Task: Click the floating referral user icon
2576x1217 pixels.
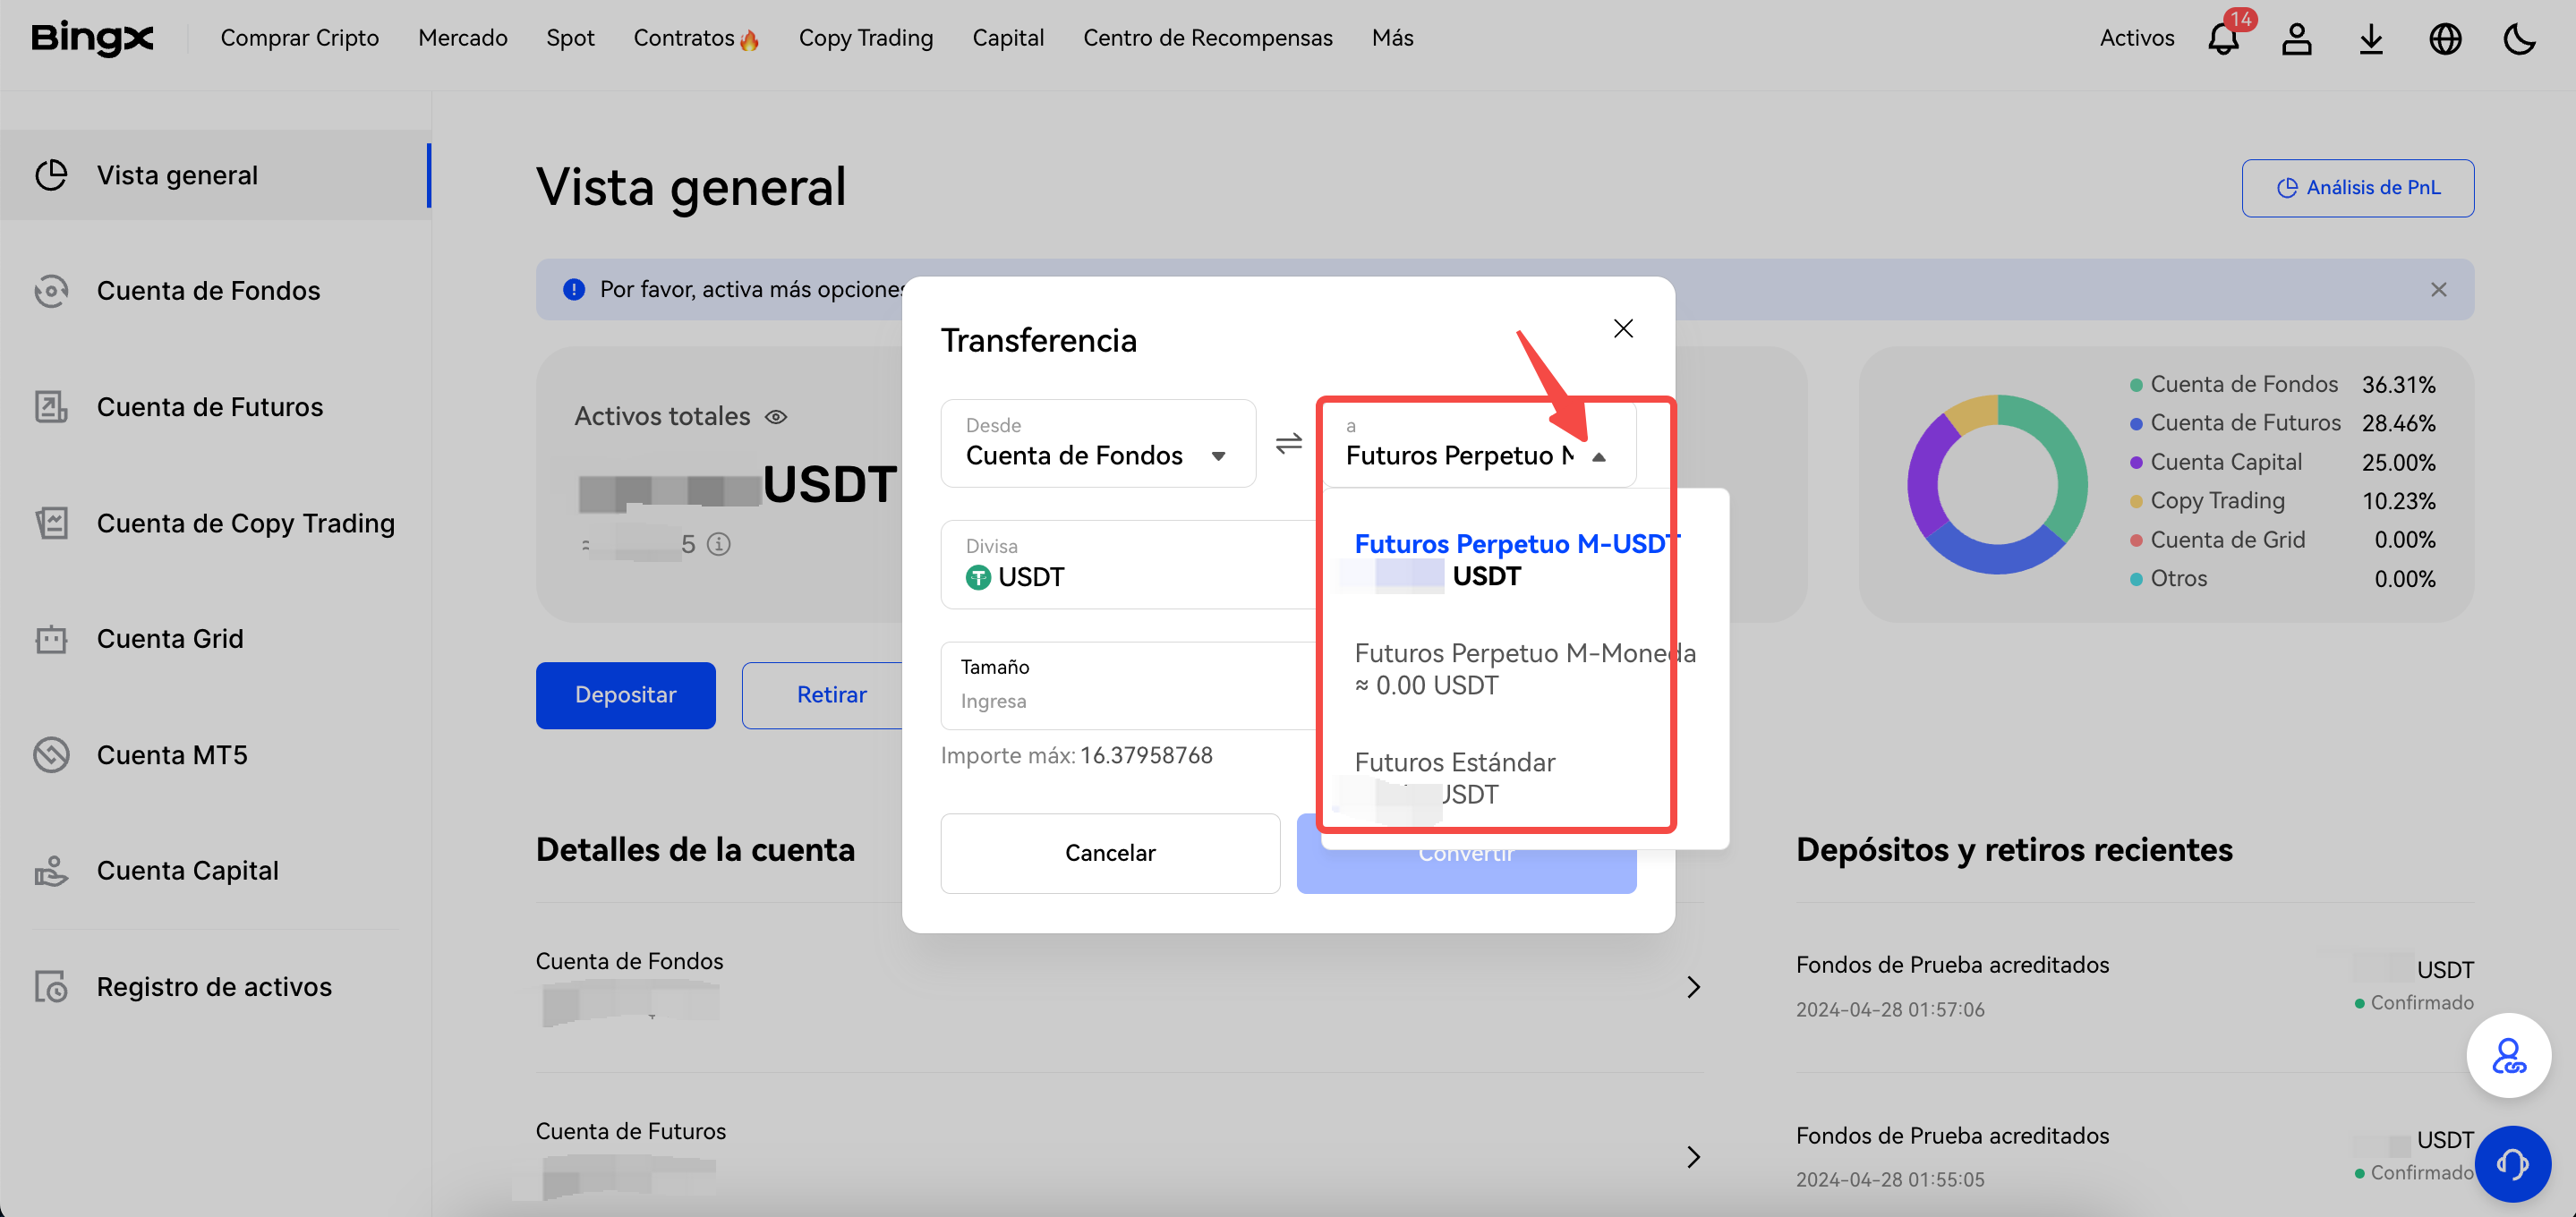Action: [2508, 1056]
